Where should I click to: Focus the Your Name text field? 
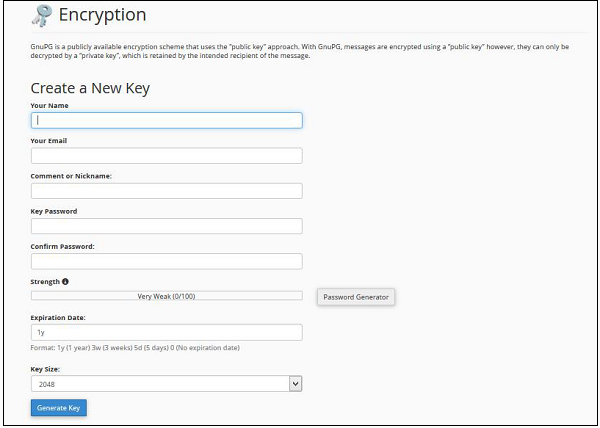[166, 120]
